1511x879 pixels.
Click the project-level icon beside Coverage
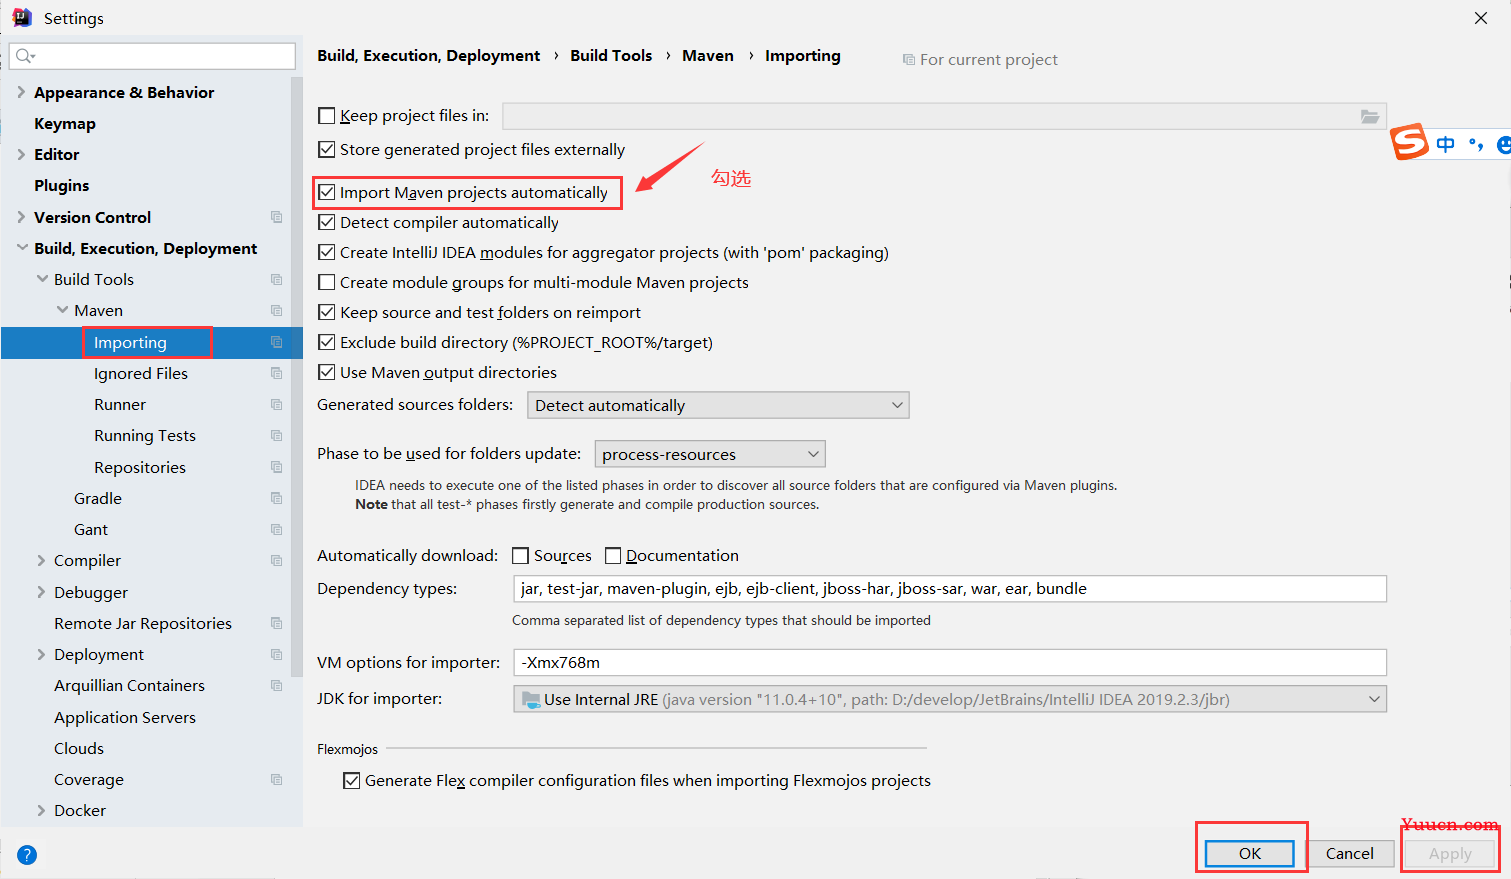point(277,779)
